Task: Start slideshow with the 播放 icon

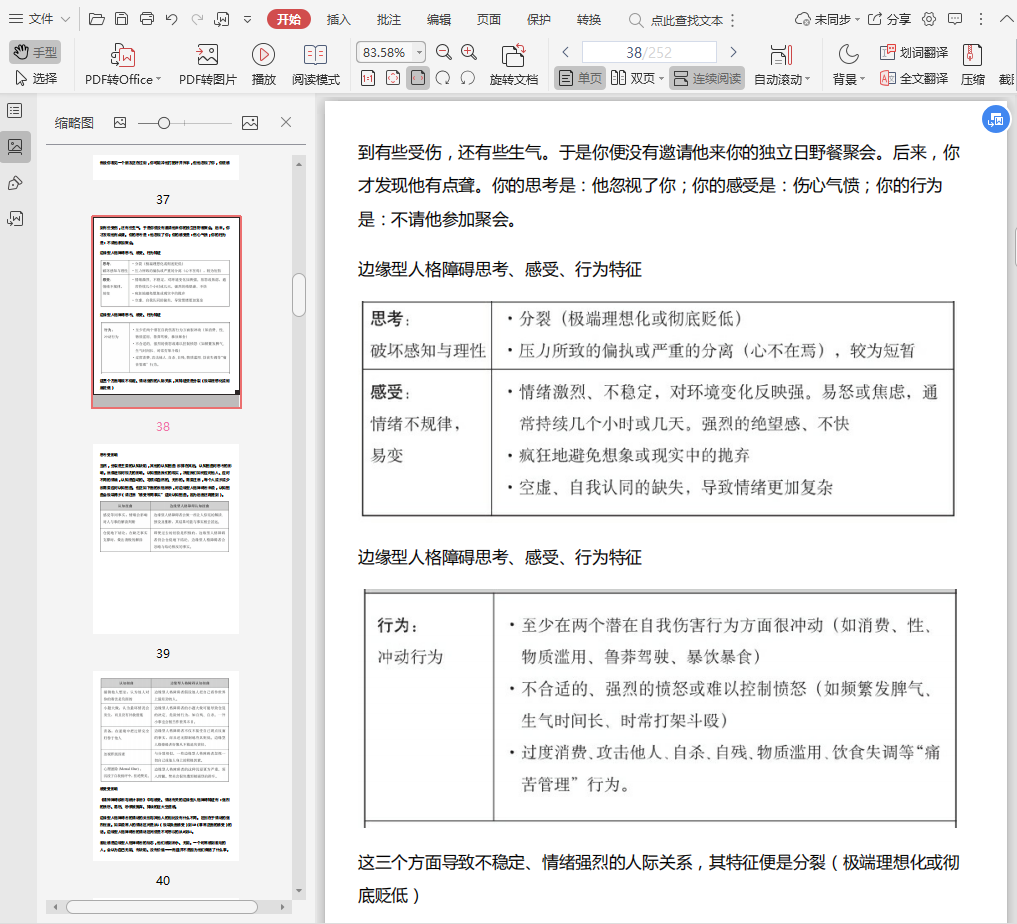Action: coord(264,56)
